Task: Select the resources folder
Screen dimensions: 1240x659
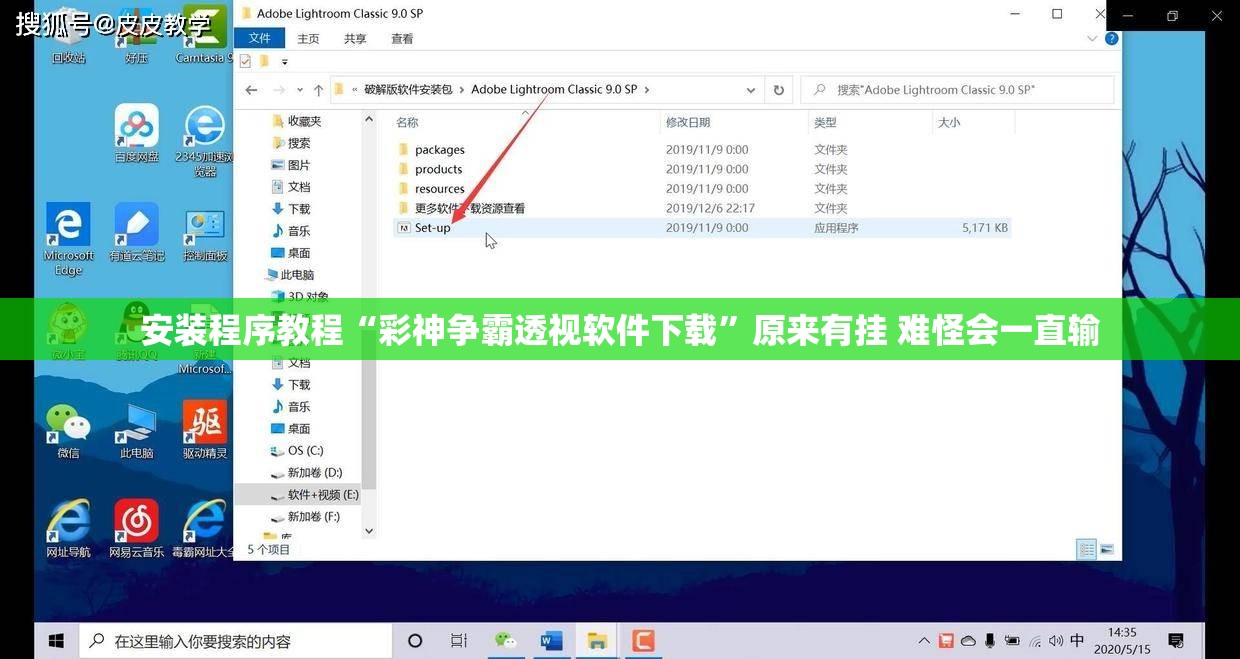Action: pos(440,189)
